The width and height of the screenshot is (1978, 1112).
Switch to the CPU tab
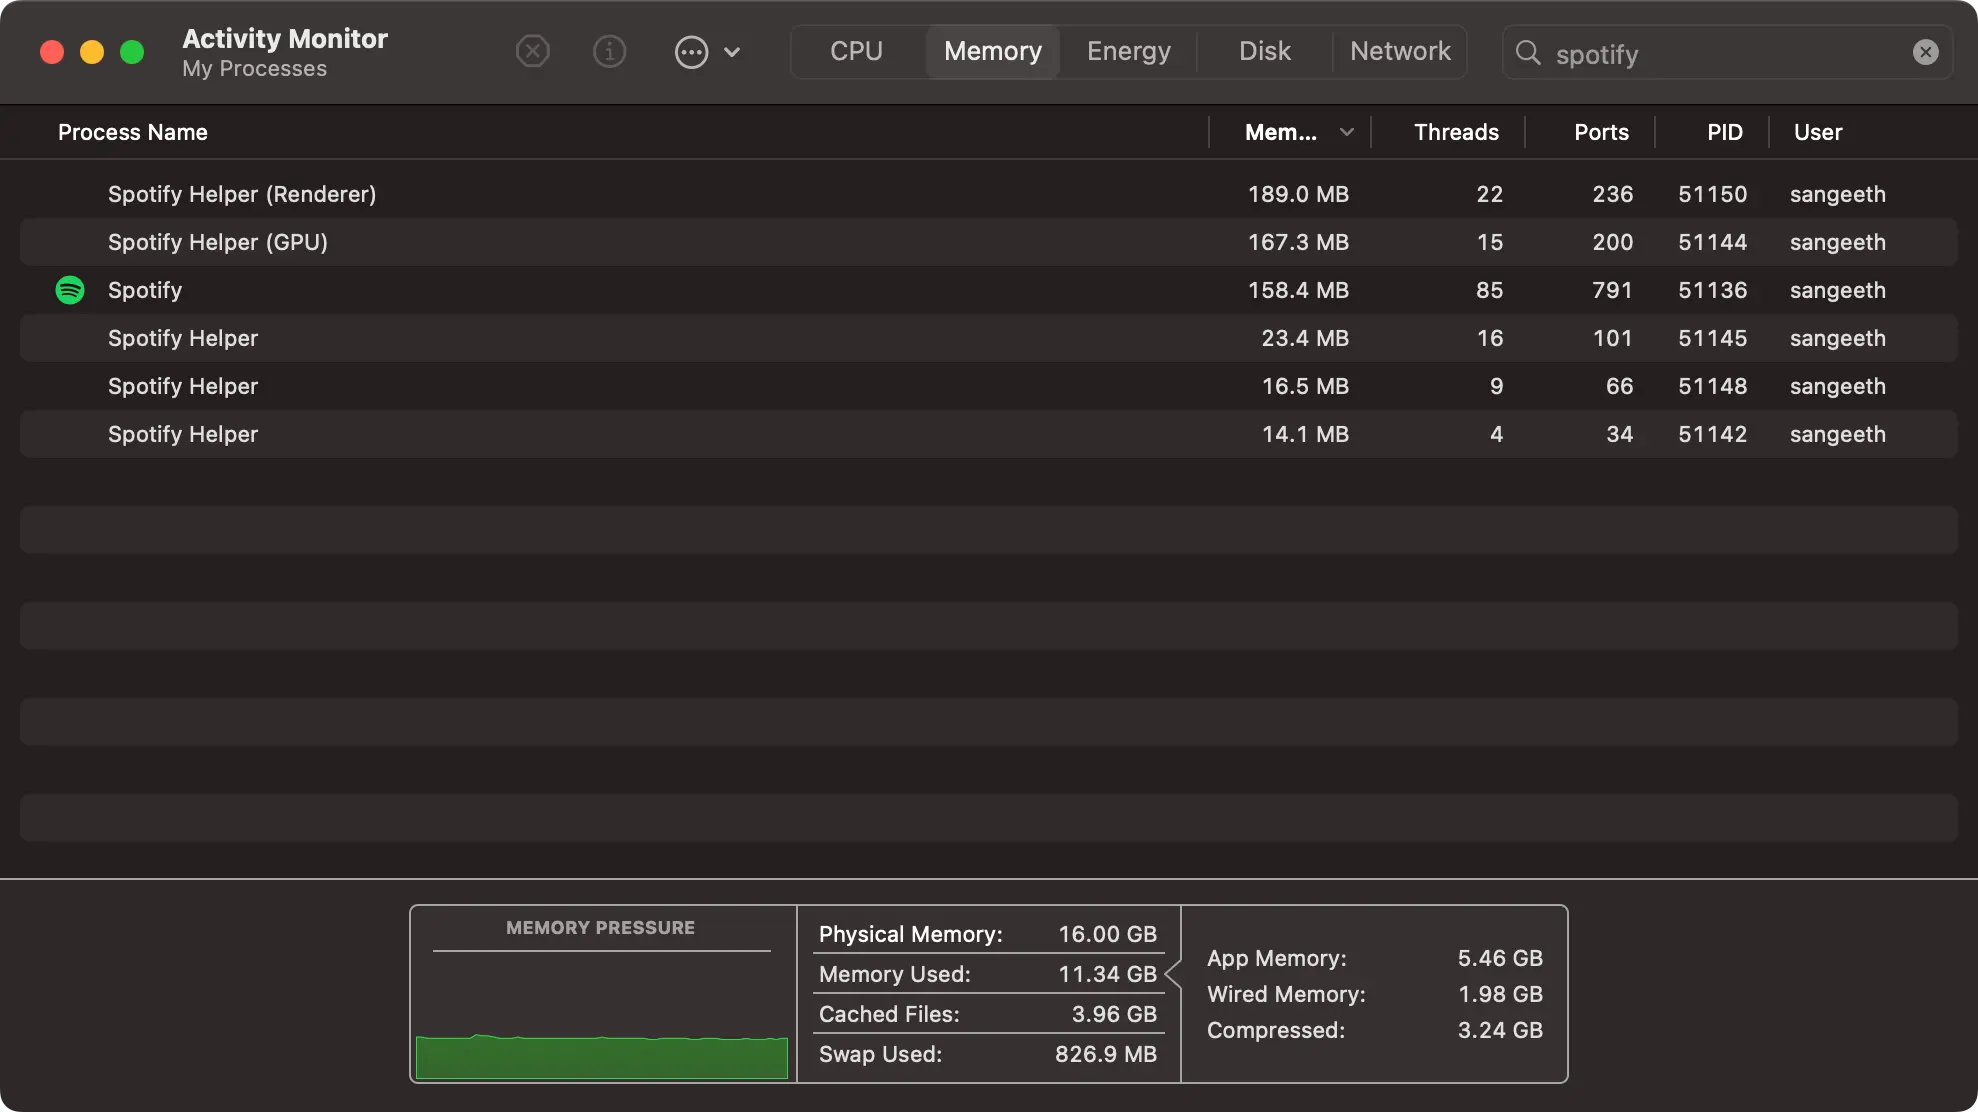(856, 51)
